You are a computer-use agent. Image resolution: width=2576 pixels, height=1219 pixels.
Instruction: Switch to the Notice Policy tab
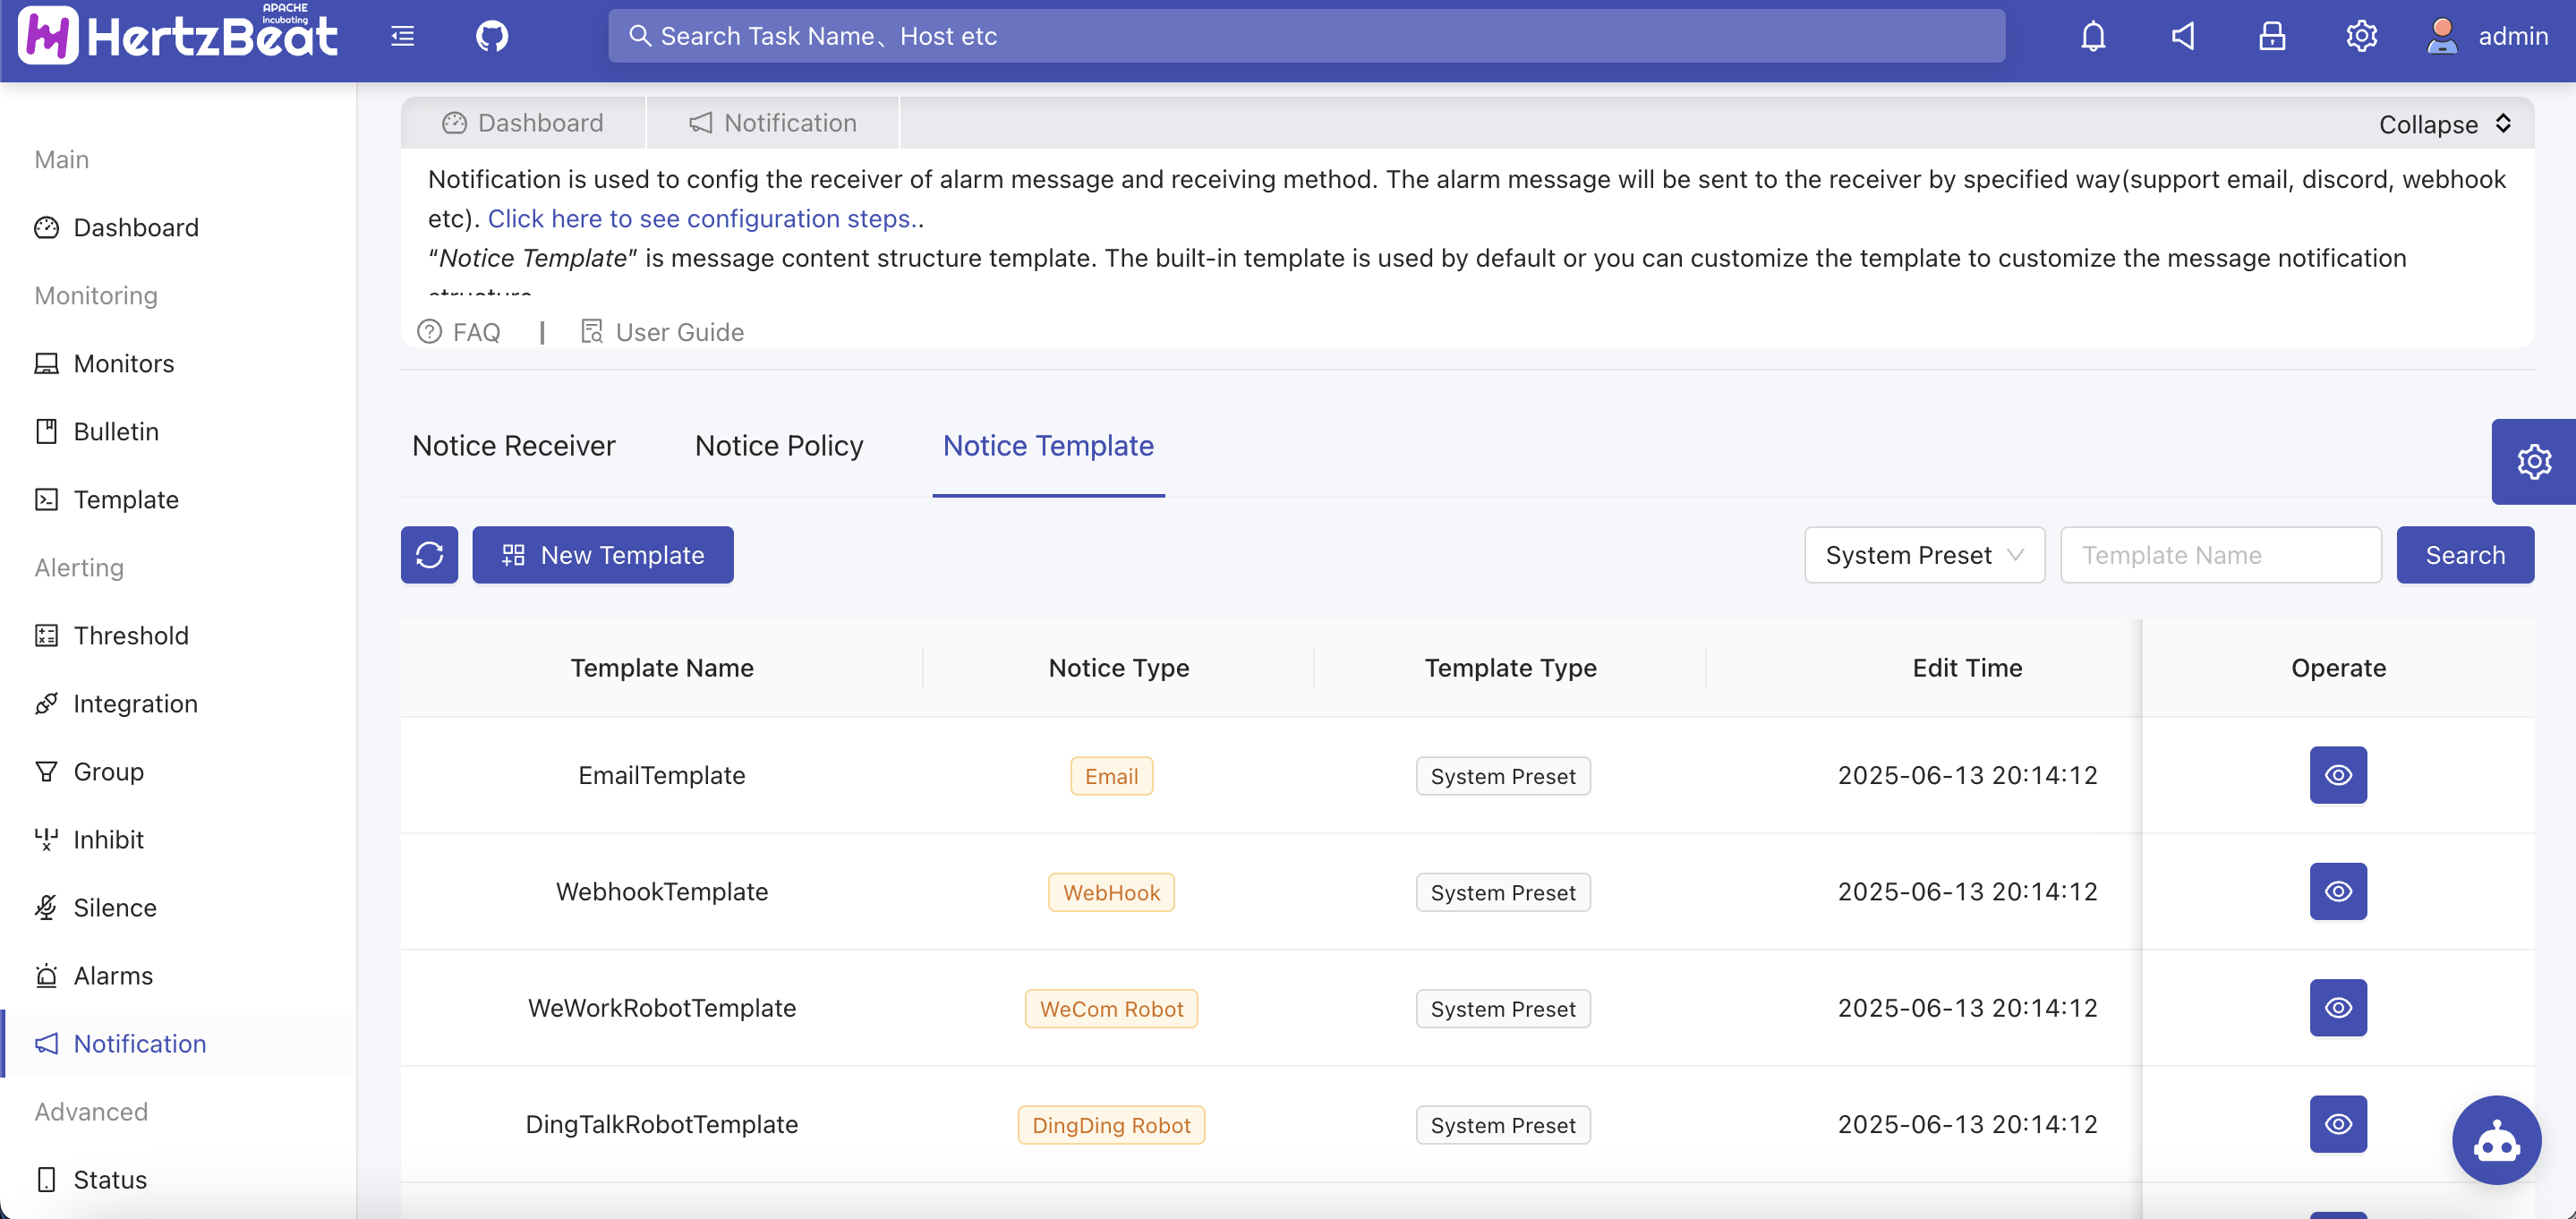coord(779,446)
